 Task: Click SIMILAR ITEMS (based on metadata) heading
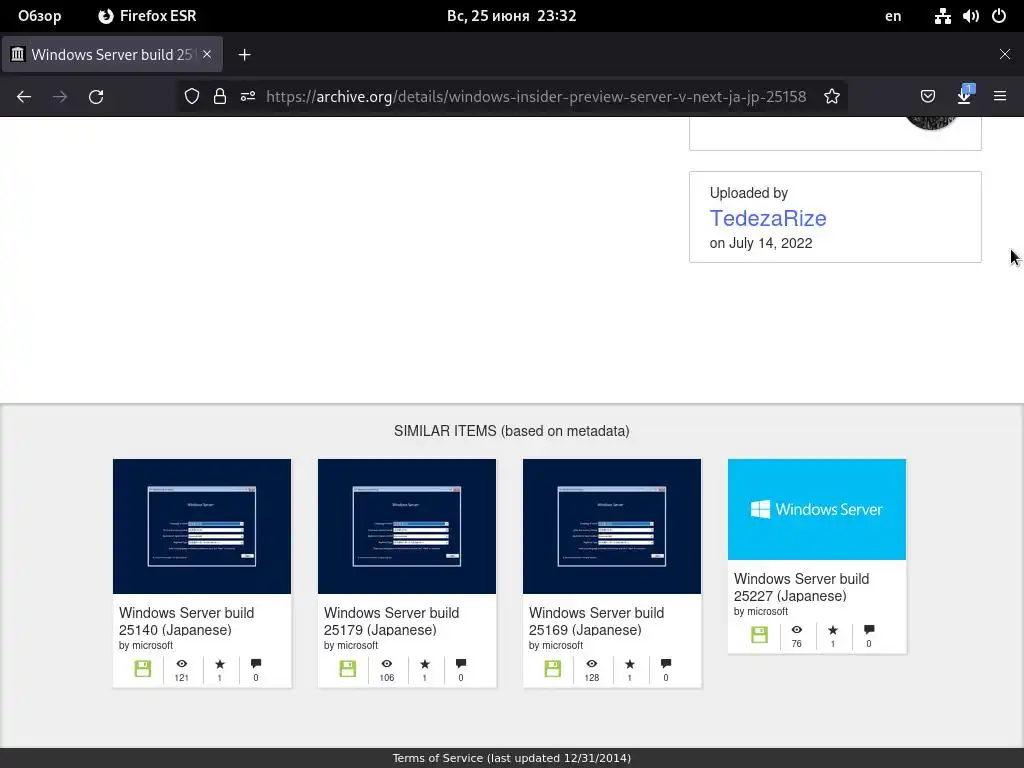pos(512,431)
